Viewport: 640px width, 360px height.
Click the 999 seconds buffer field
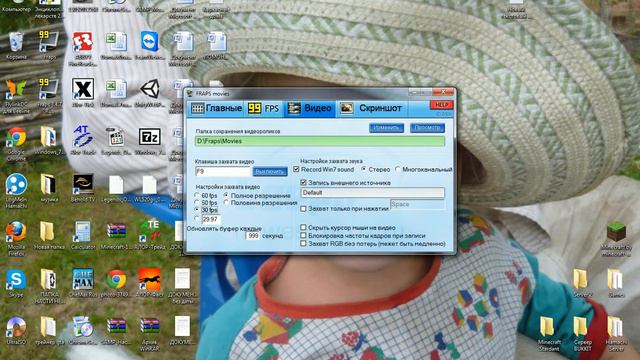coord(253,236)
